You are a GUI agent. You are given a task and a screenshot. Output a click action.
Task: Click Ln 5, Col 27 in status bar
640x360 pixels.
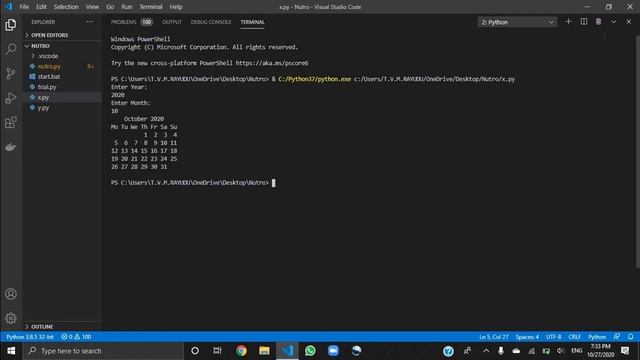coord(493,337)
